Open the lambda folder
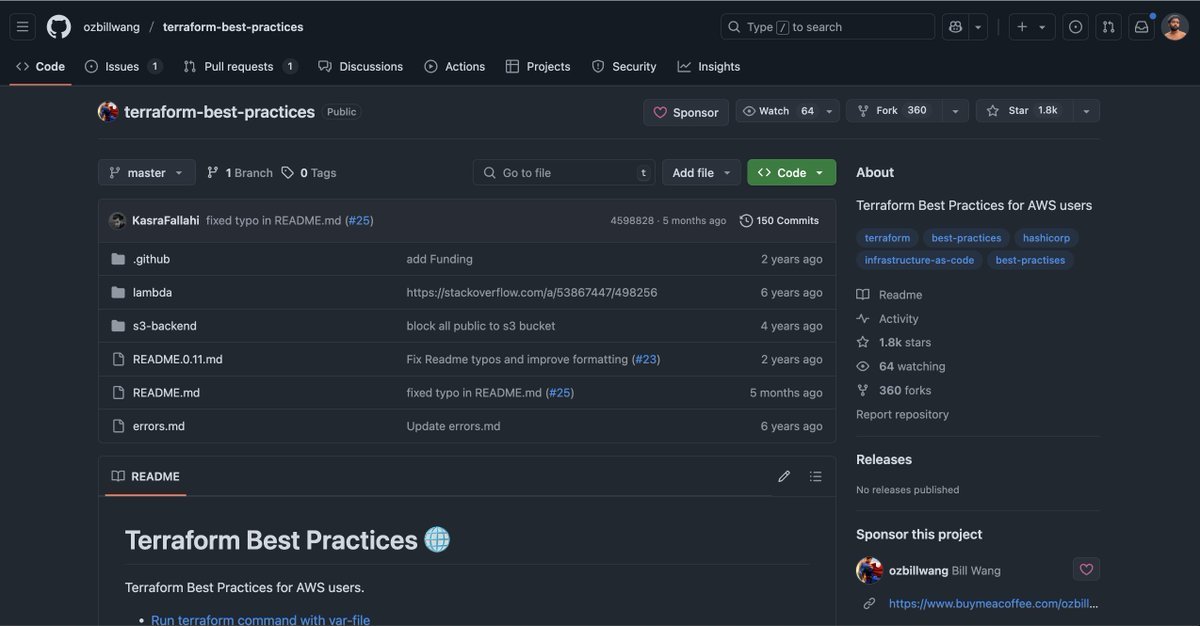This screenshot has height=626, width=1200. (x=152, y=293)
